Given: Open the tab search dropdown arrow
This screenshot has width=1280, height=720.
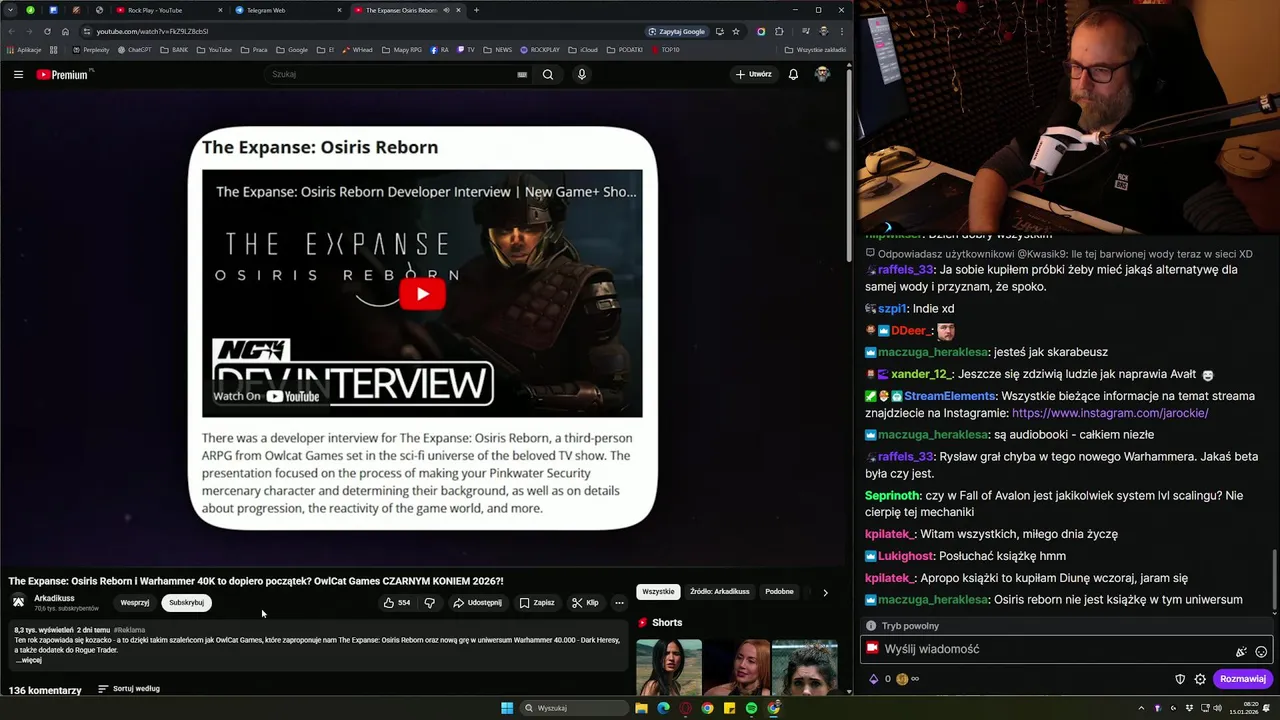Looking at the screenshot, I should coord(12,10).
